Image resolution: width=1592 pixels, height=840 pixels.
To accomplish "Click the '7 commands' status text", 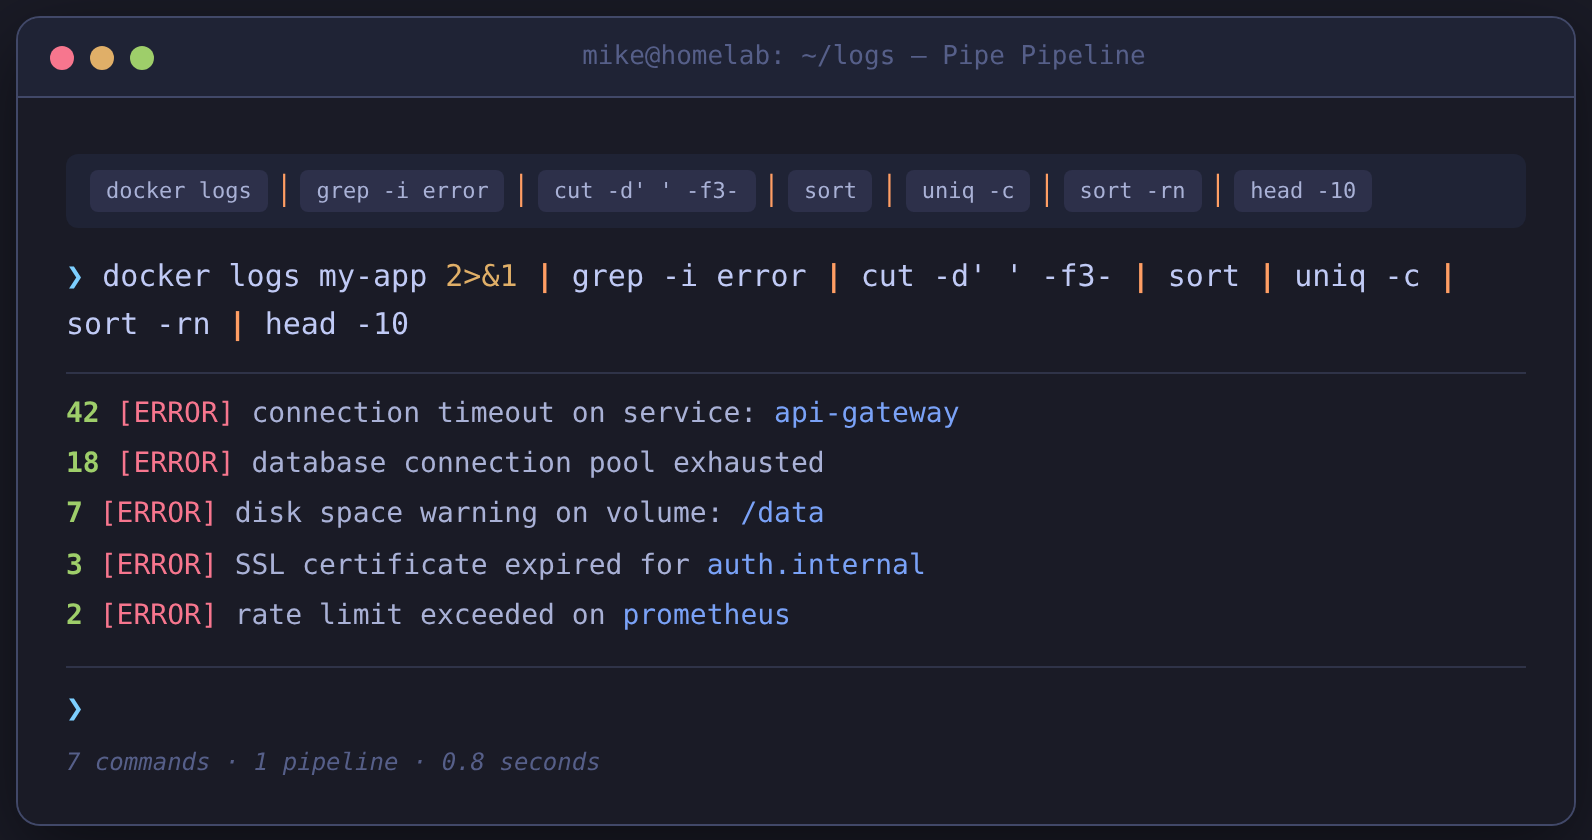I will 138,762.
